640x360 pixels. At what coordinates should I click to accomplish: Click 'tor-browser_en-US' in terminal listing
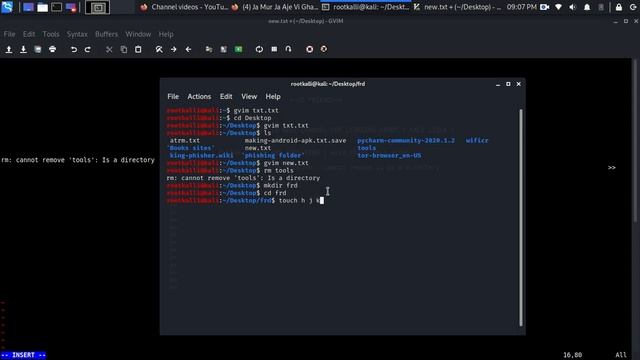pos(389,156)
